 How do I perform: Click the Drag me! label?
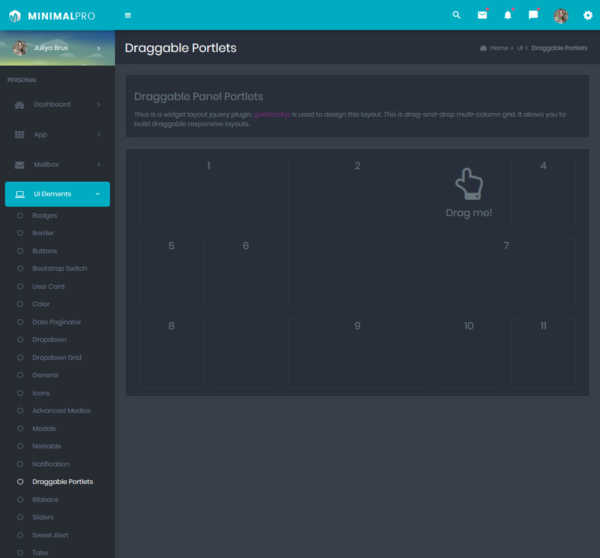[x=469, y=213]
